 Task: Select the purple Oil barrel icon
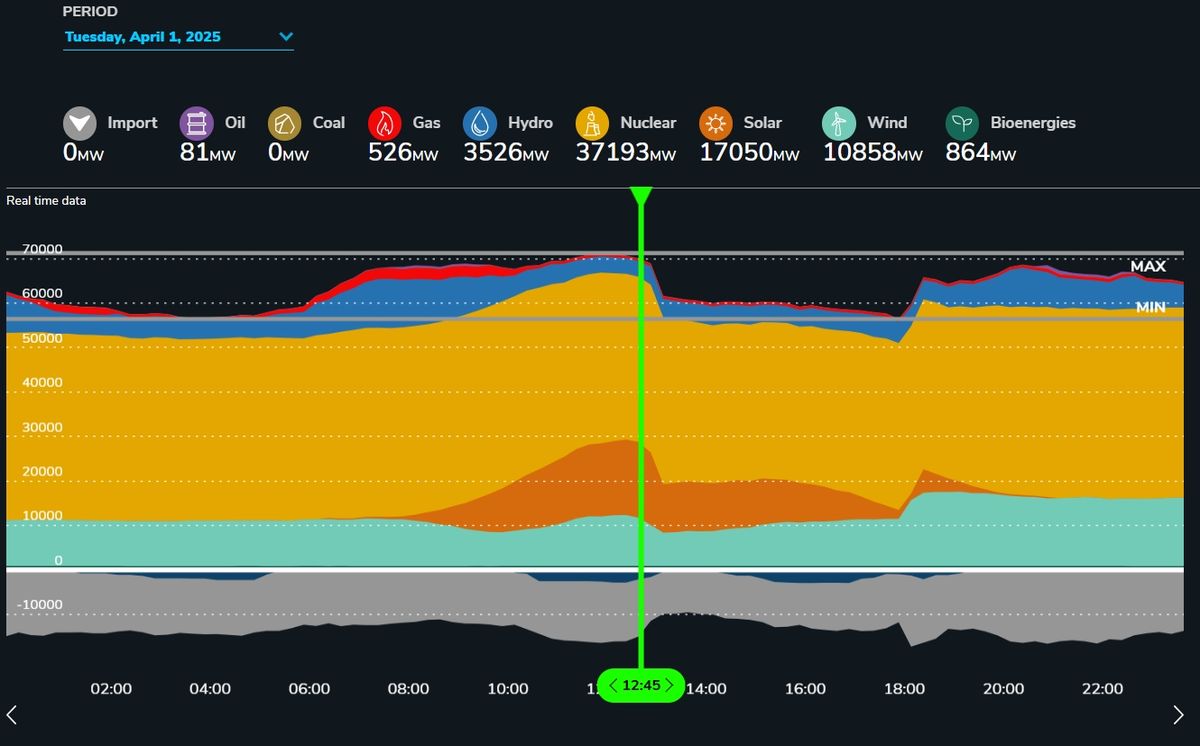(196, 124)
